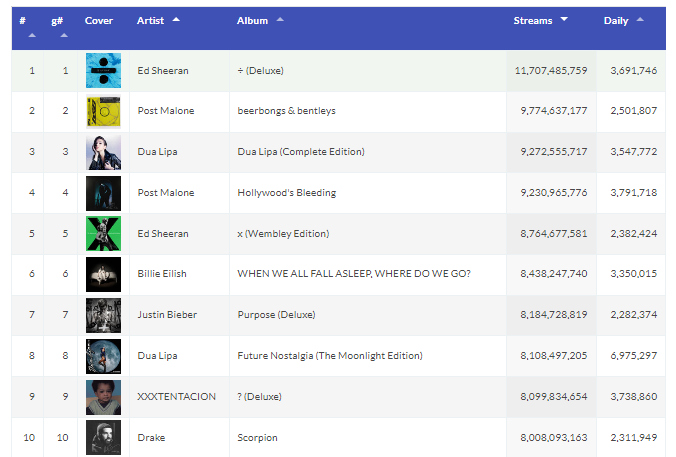Image resolution: width=676 pixels, height=457 pixels.
Task: Click the Artist column header label
Action: (x=150, y=21)
